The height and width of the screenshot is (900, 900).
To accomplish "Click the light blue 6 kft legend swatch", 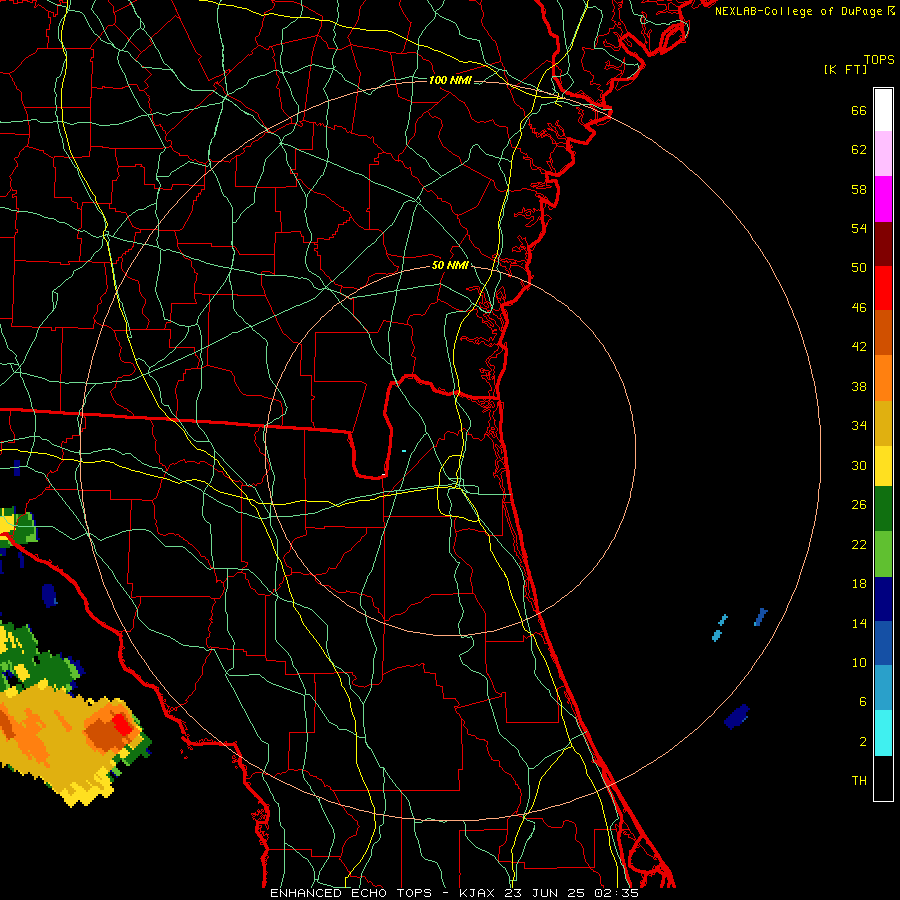I will coord(883,687).
